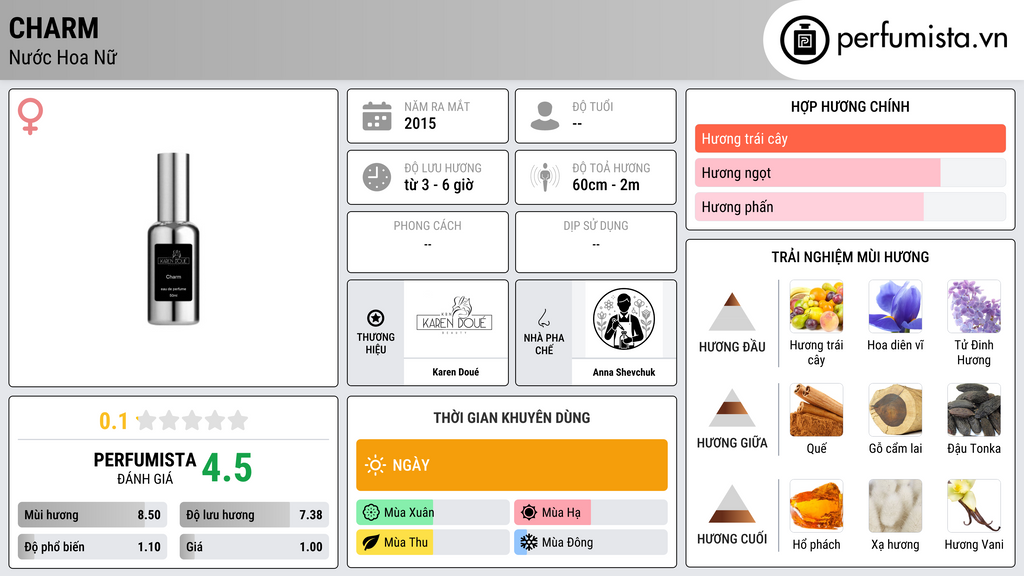Click the sillage icon beside Độ toả hương
This screenshot has width=1024, height=576.
click(545, 177)
